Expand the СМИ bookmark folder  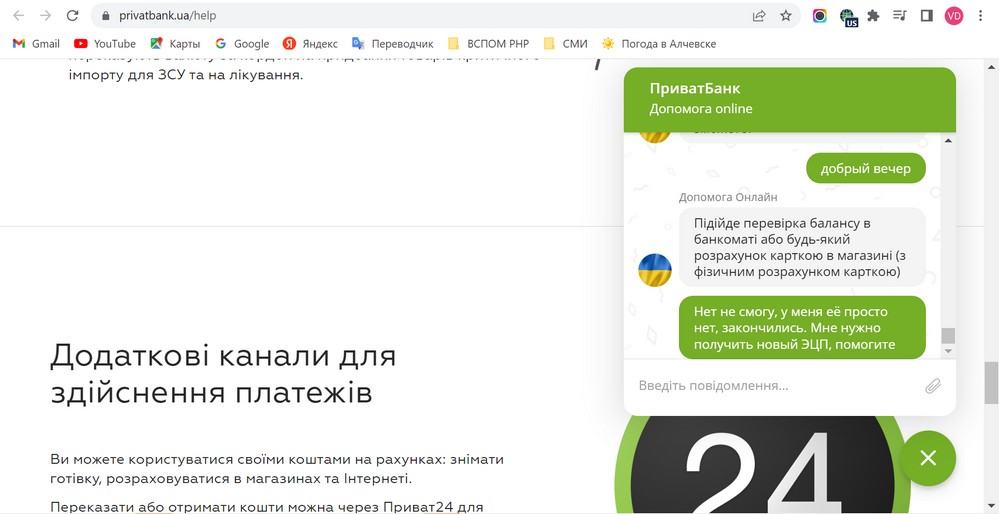click(566, 44)
